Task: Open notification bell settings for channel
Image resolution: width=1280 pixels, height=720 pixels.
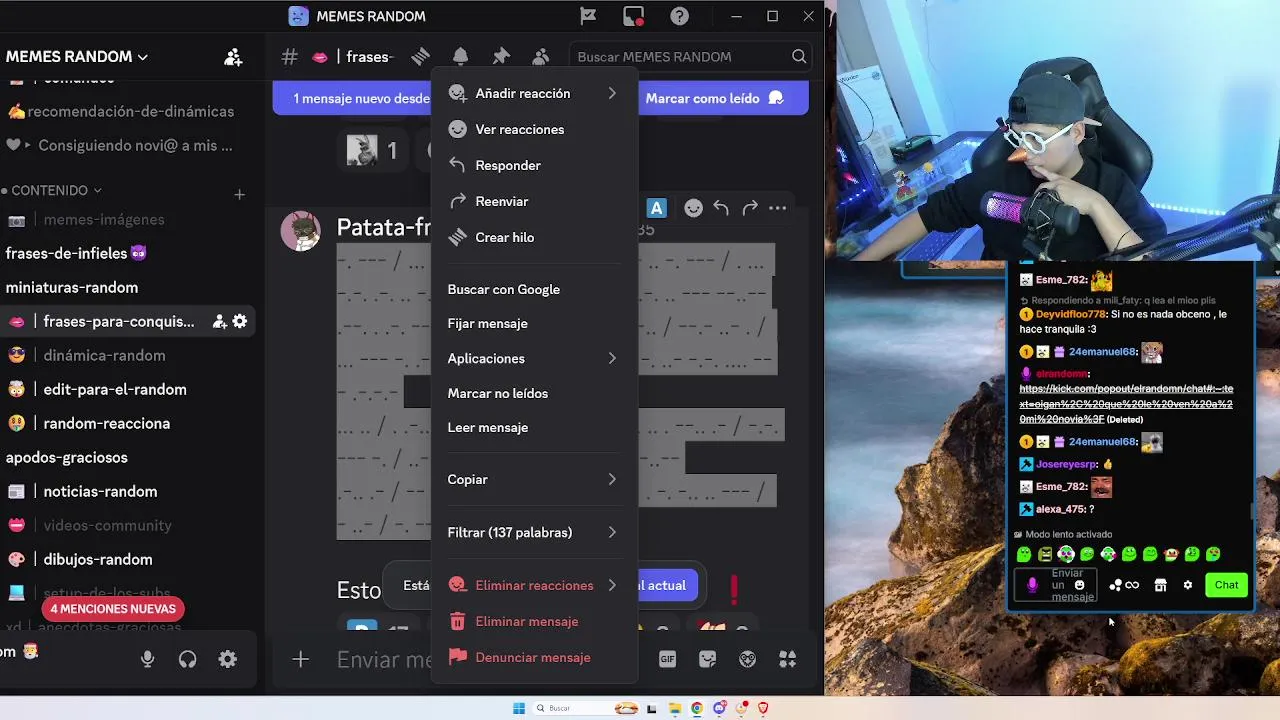Action: point(460,57)
